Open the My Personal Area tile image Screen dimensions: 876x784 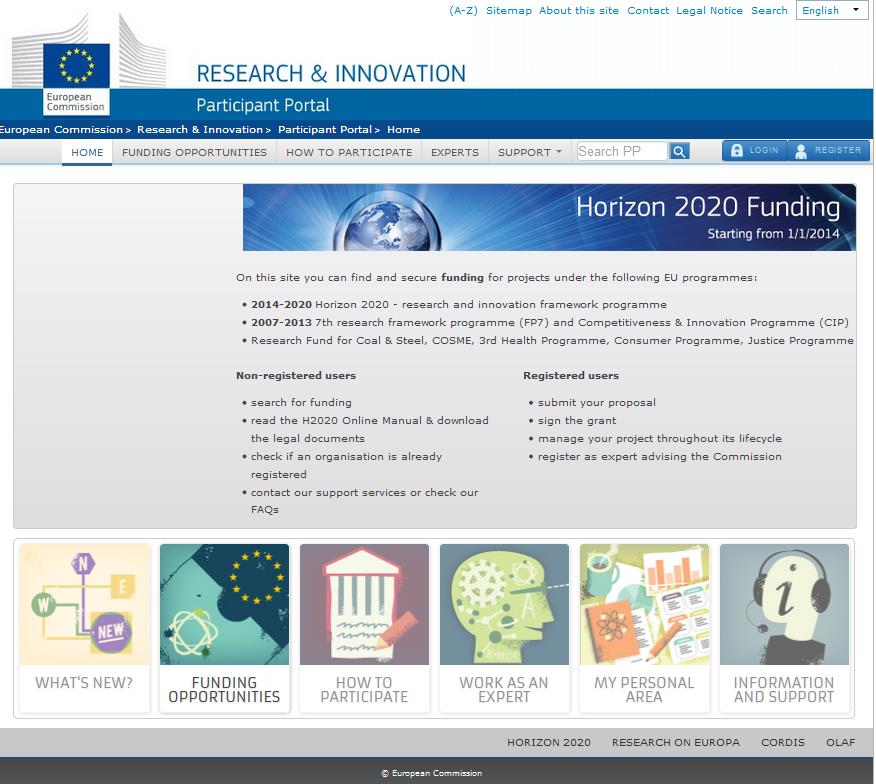tap(644, 605)
